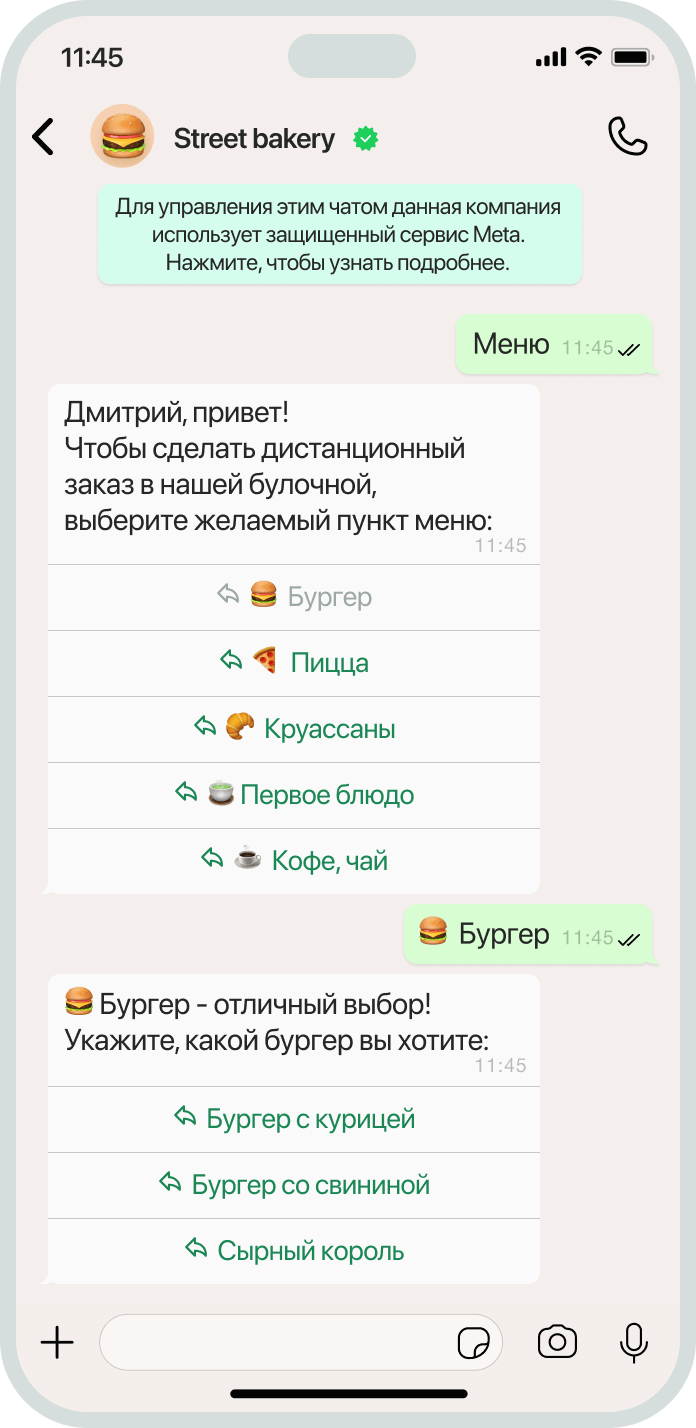Pick Бургер с курицей

click(x=294, y=1119)
